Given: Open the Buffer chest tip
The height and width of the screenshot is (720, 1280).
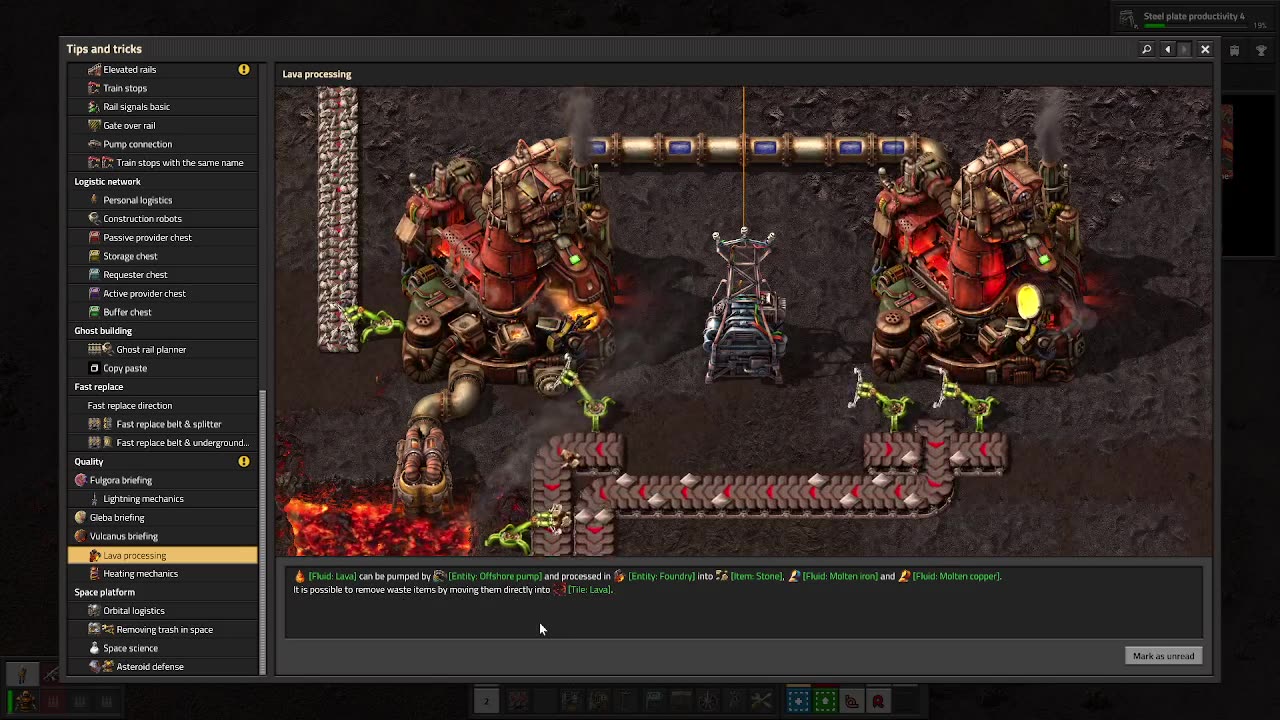Looking at the screenshot, I should pyautogui.click(x=162, y=312).
